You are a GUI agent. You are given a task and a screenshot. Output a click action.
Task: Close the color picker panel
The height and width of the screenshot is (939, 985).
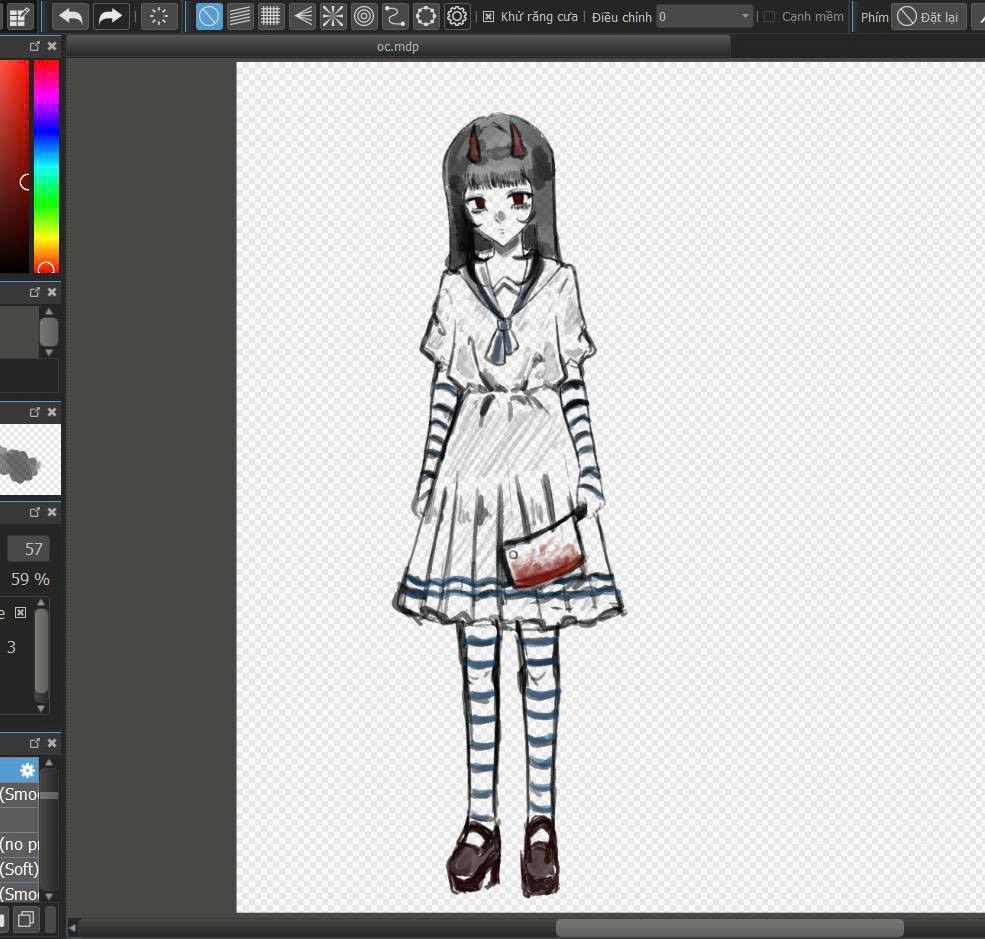[52, 46]
